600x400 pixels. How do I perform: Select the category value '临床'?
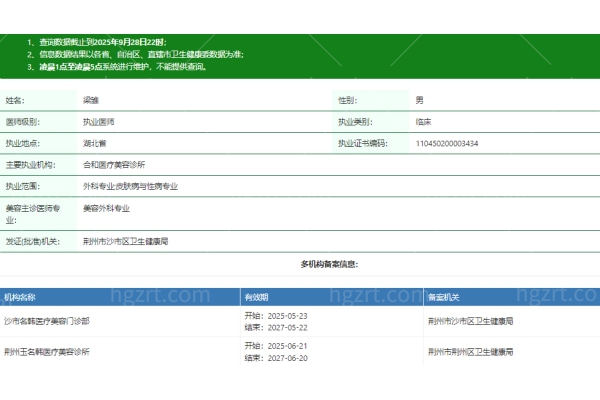pos(423,122)
